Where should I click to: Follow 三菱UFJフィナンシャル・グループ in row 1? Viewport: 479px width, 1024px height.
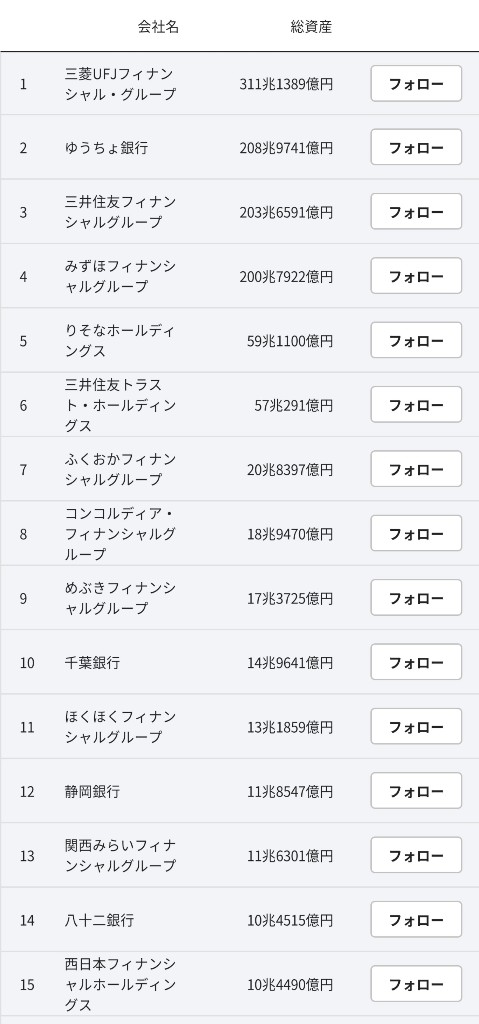click(416, 84)
